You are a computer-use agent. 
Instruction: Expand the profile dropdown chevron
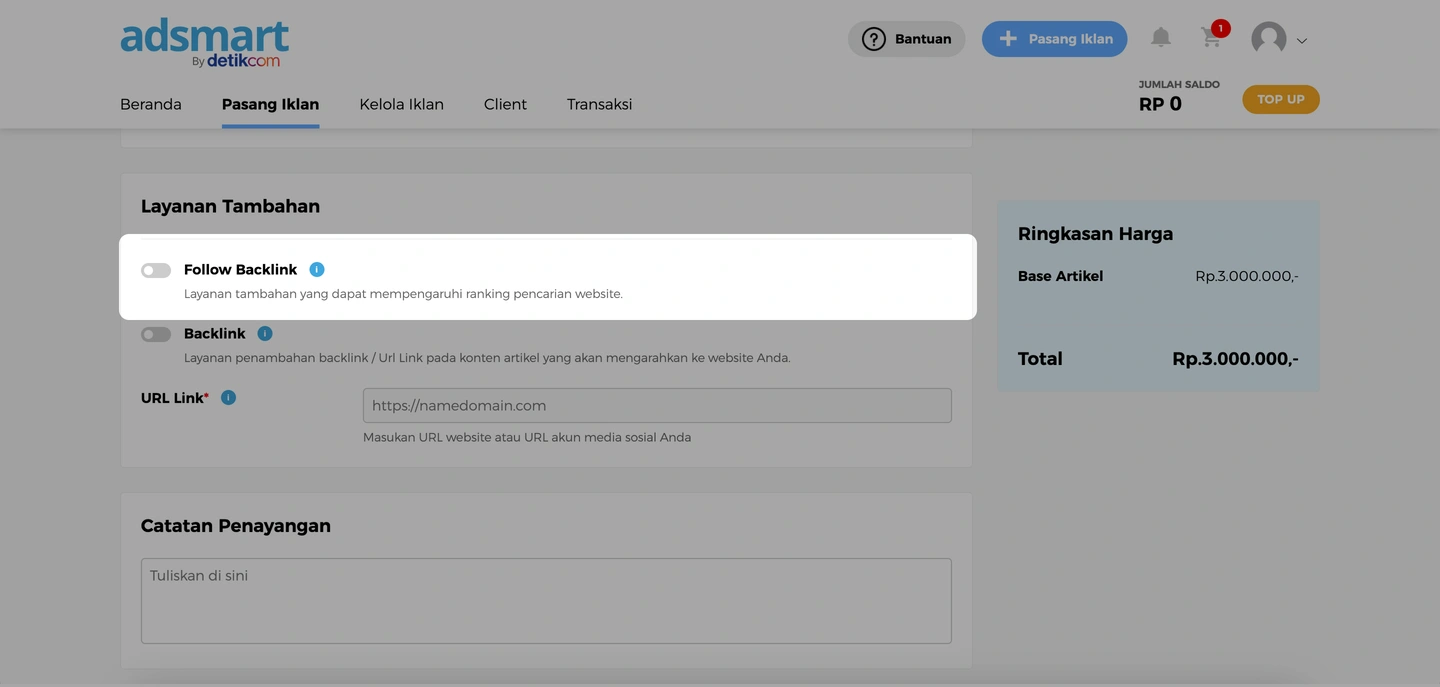click(x=1302, y=41)
